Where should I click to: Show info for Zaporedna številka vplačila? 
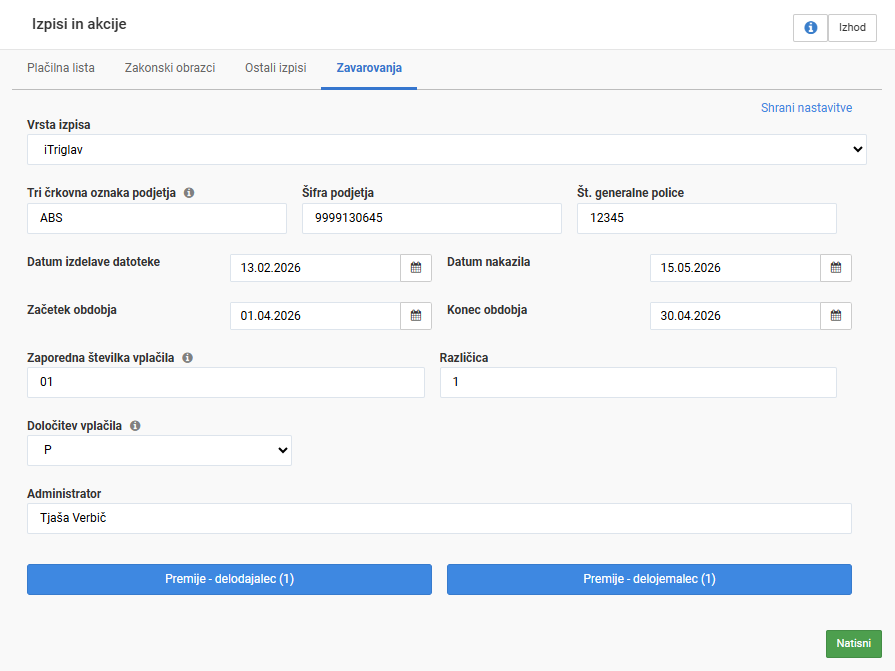click(187, 358)
